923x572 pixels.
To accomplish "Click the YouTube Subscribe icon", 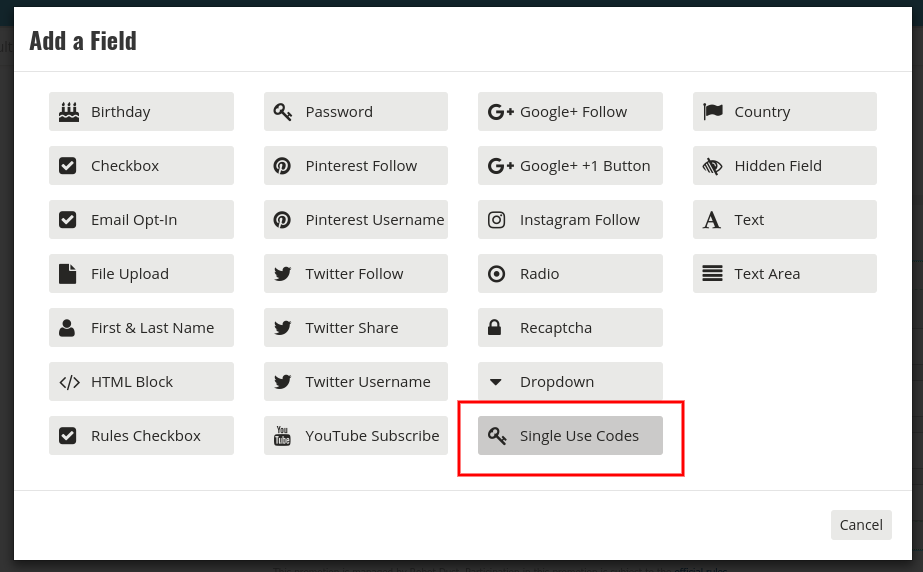I will (x=283, y=436).
